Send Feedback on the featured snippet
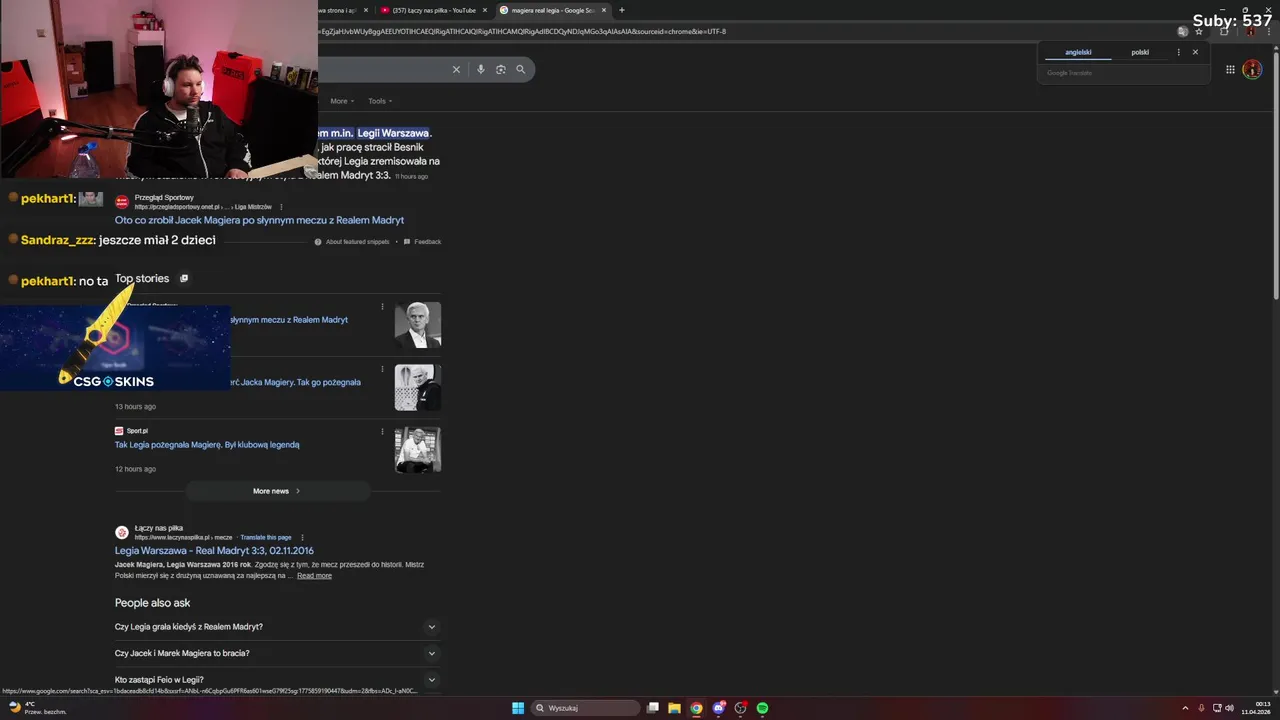1280x720 pixels. 428,242
